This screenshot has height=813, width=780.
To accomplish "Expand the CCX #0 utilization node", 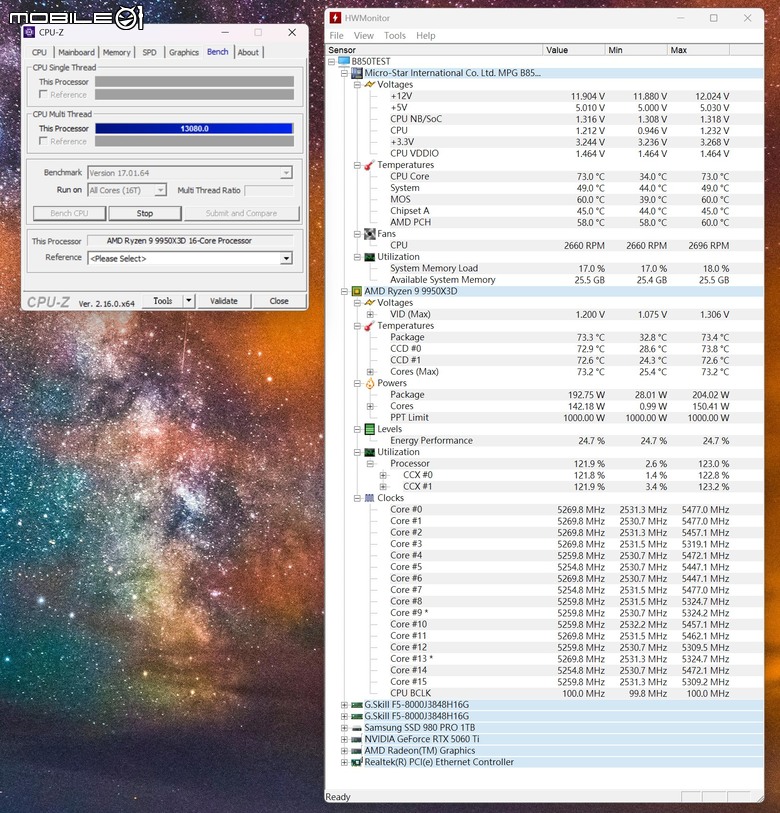I will (383, 475).
